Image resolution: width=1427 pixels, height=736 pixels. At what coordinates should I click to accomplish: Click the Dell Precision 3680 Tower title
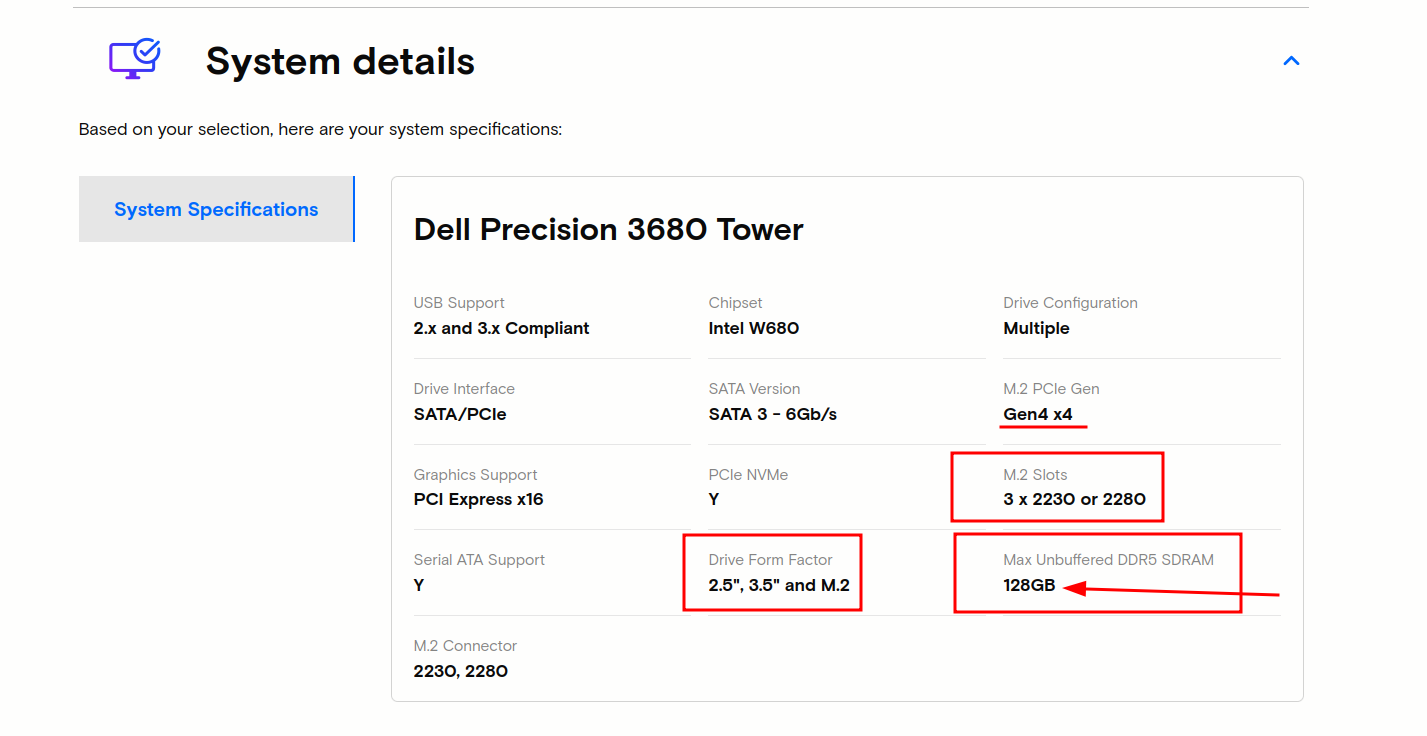pos(608,230)
